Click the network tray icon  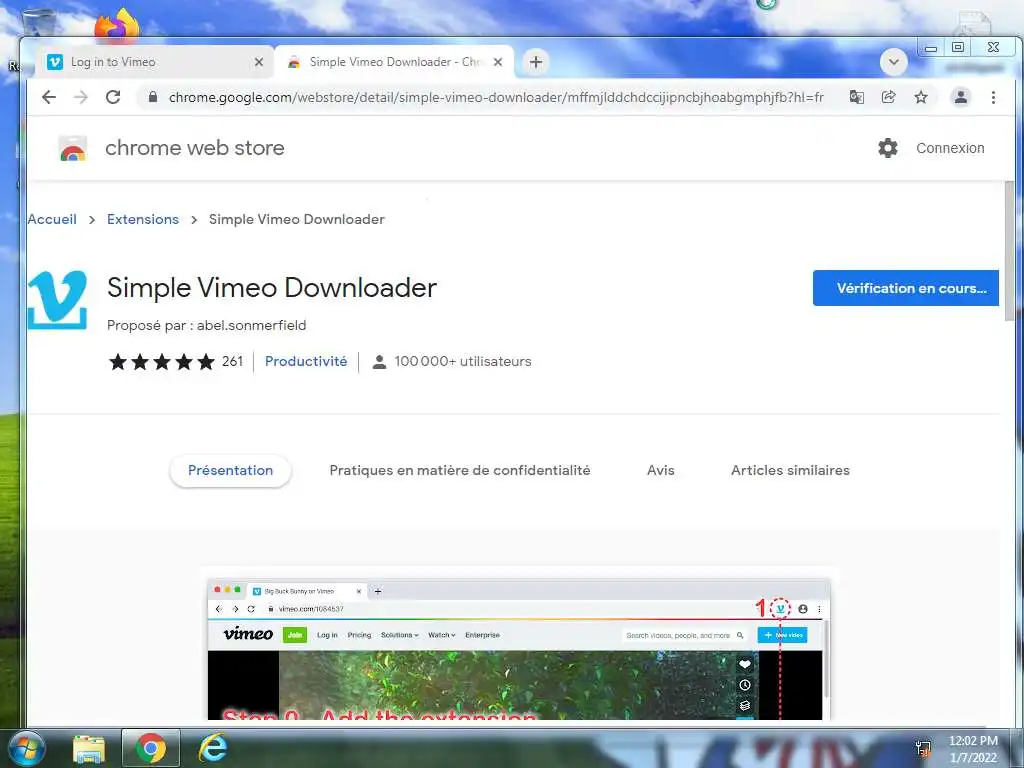point(923,749)
